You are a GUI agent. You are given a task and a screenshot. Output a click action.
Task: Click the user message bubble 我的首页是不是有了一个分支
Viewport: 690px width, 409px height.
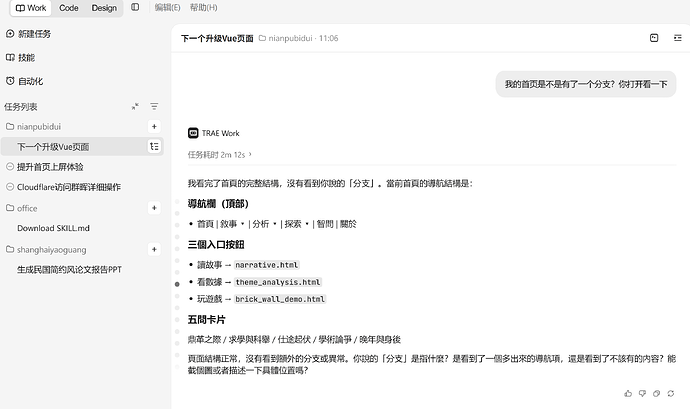coord(586,84)
